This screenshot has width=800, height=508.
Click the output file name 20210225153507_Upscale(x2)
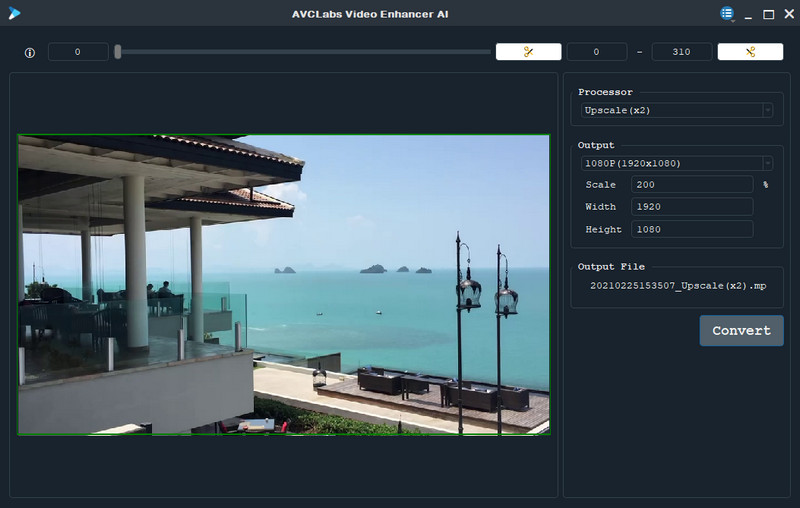click(678, 286)
